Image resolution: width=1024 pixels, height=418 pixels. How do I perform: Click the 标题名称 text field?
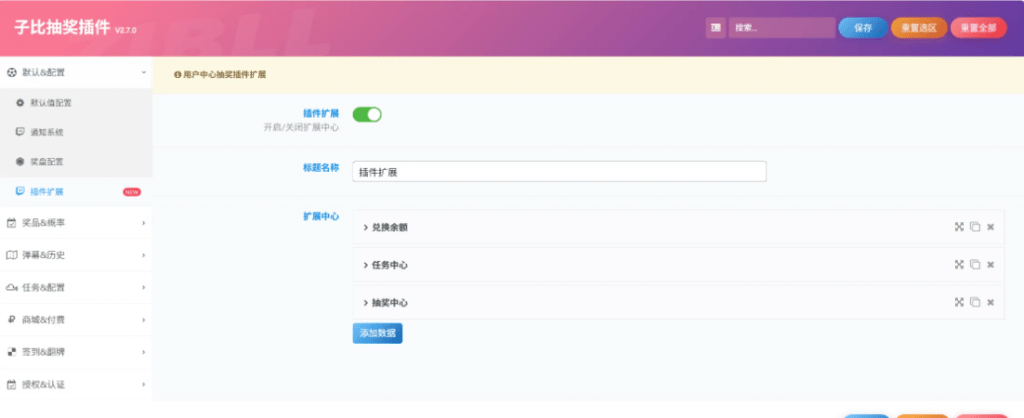point(559,172)
